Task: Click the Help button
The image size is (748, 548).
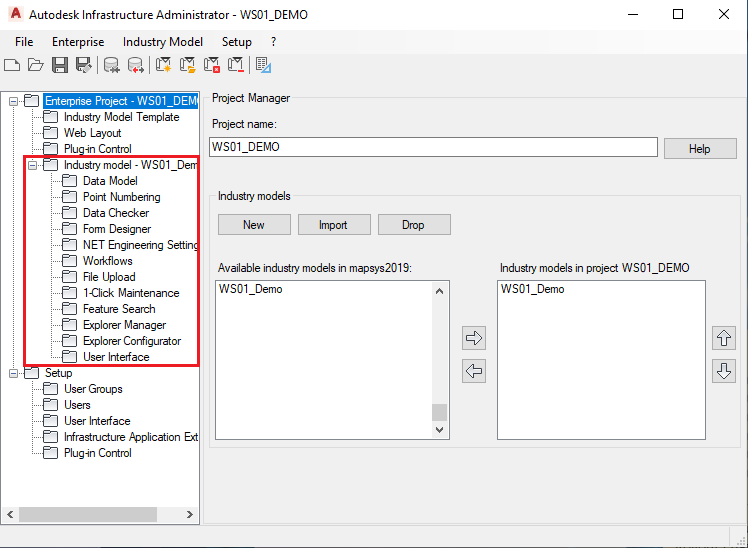Action: click(x=700, y=149)
